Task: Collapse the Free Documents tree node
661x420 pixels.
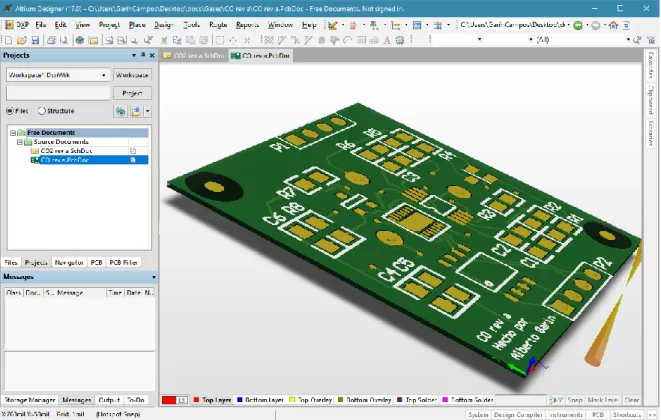Action: [13, 133]
